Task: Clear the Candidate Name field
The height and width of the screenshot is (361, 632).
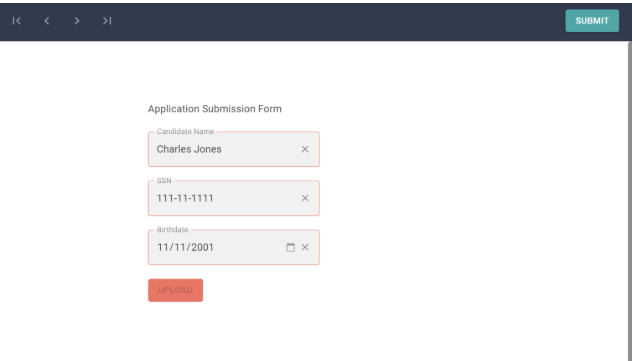Action: pyautogui.click(x=305, y=149)
